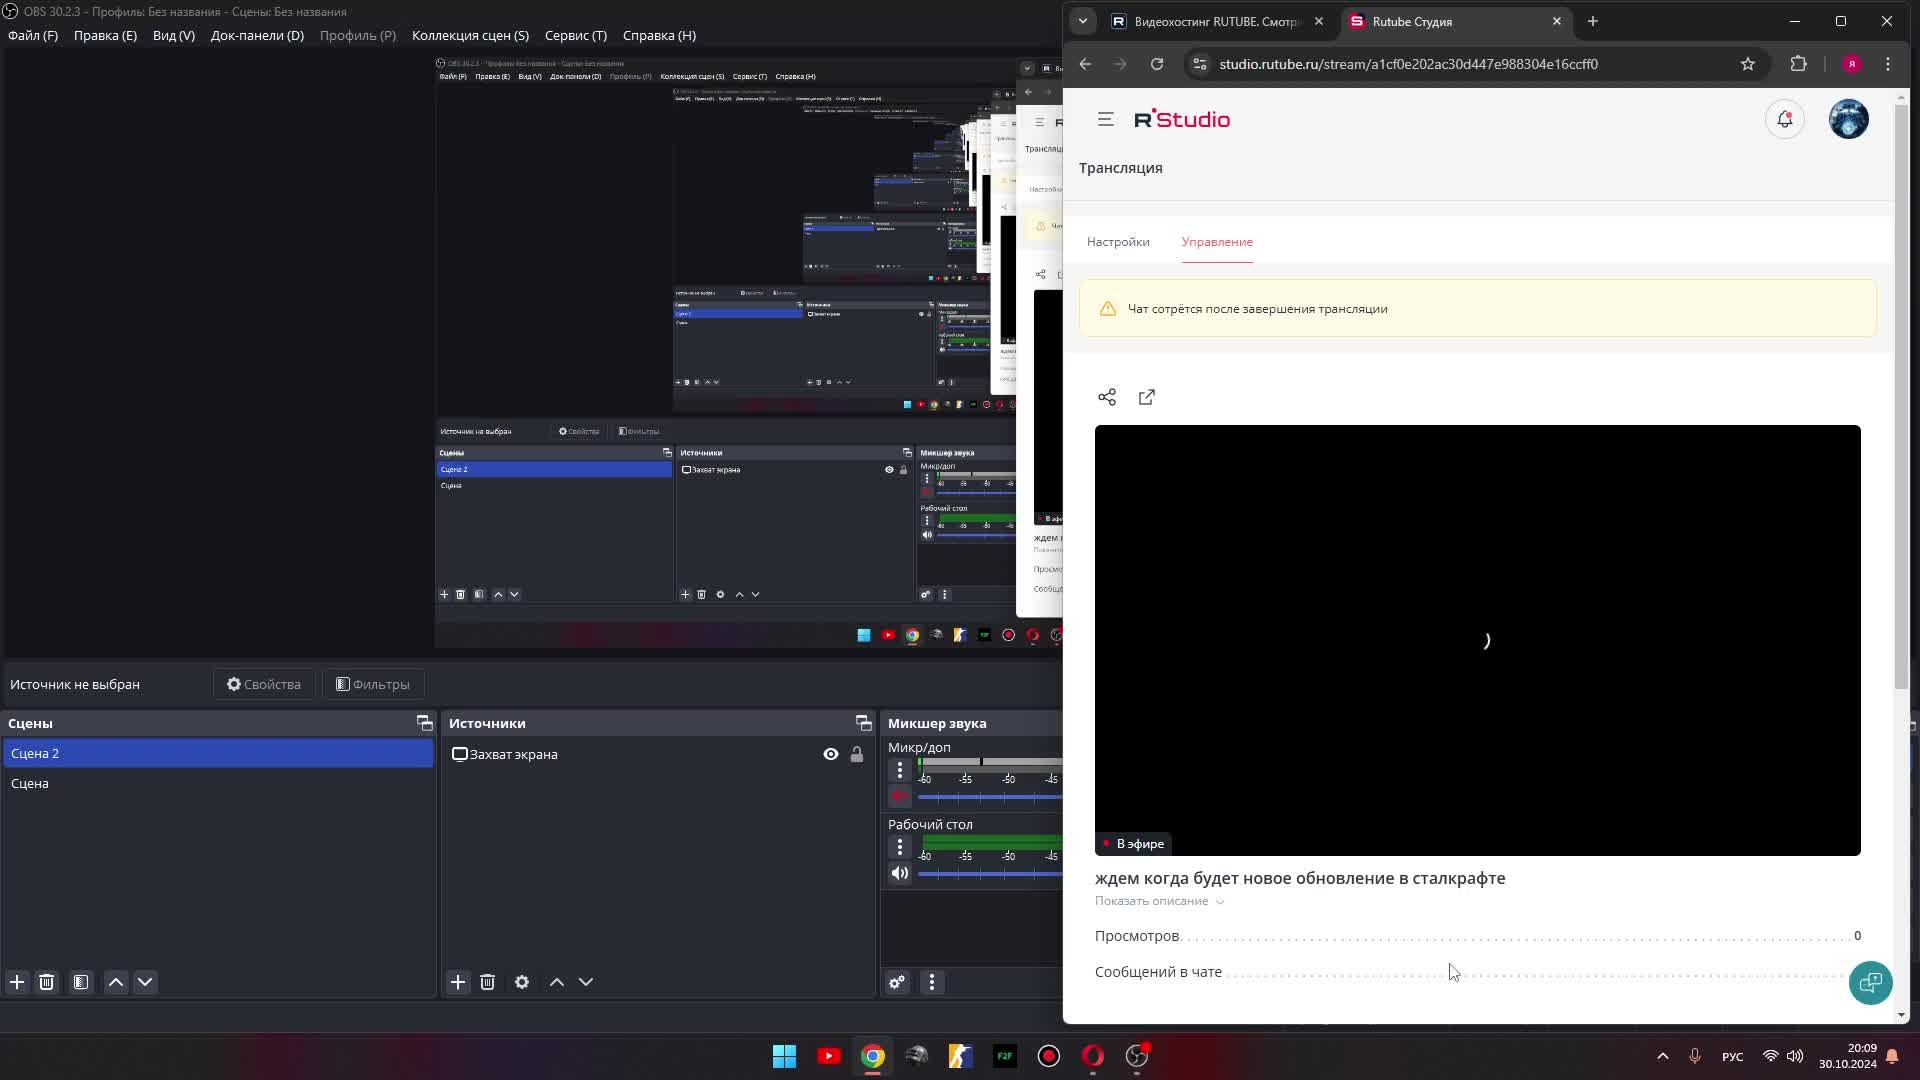Open the chat support floating button
This screenshot has height=1080, width=1920.
[1870, 983]
